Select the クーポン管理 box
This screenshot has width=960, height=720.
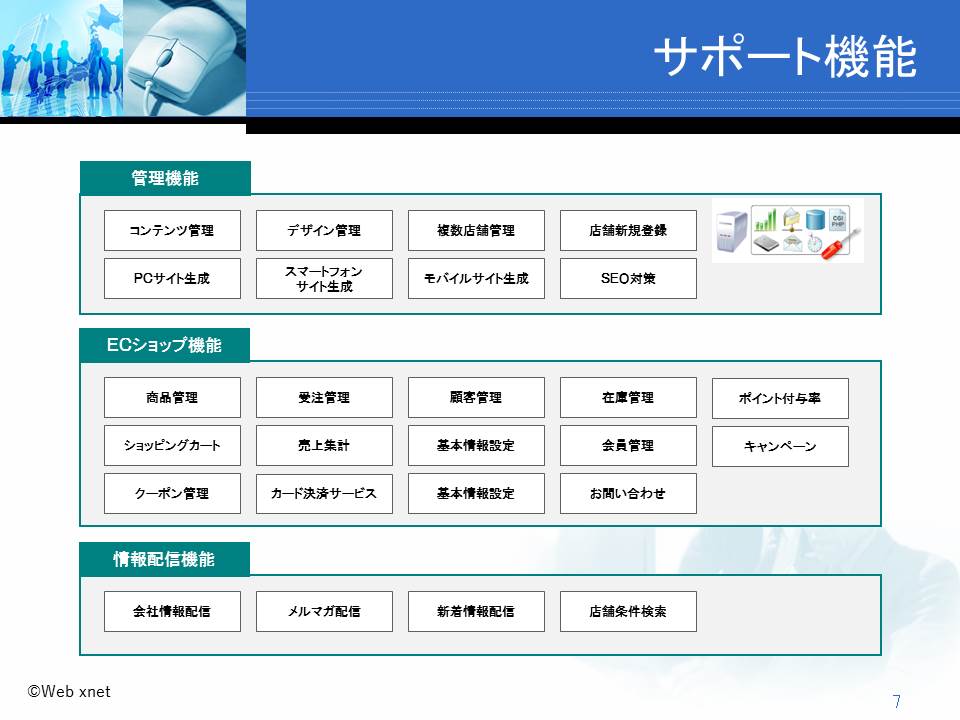pos(172,493)
